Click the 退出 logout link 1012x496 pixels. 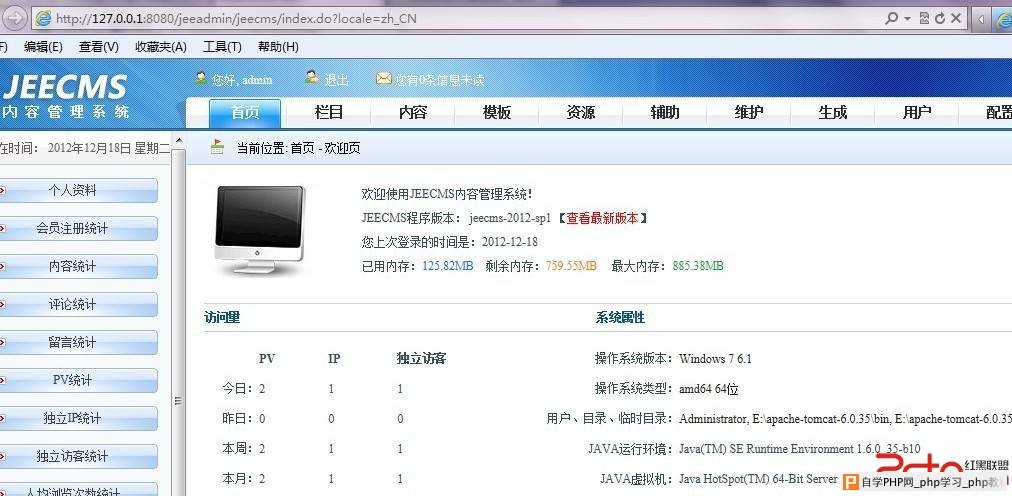click(336, 80)
